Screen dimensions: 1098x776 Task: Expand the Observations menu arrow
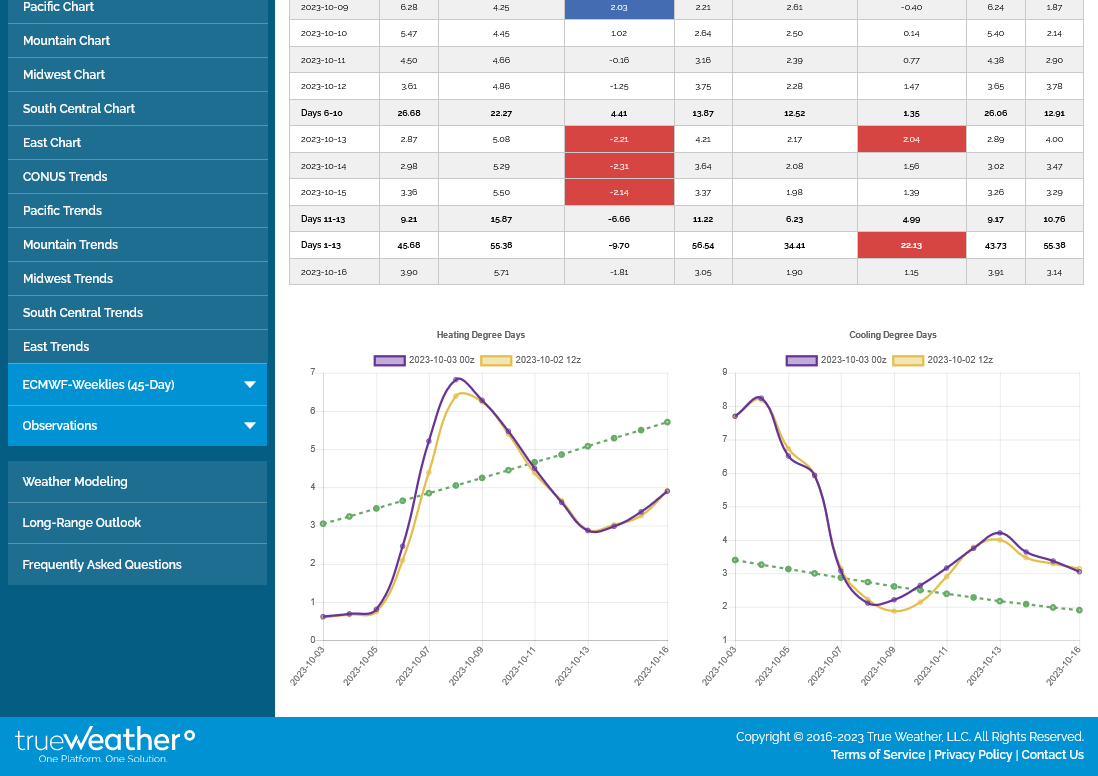point(249,426)
